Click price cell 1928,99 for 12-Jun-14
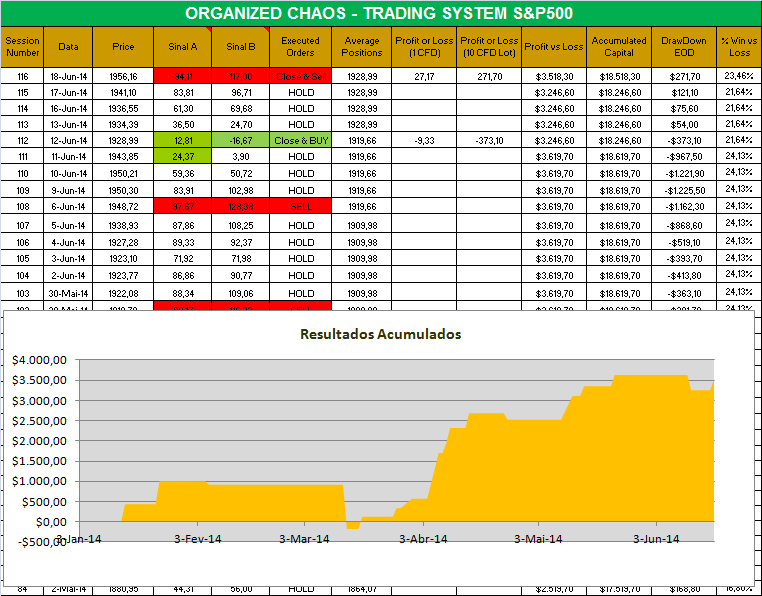The height and width of the screenshot is (596, 762). click(x=123, y=140)
